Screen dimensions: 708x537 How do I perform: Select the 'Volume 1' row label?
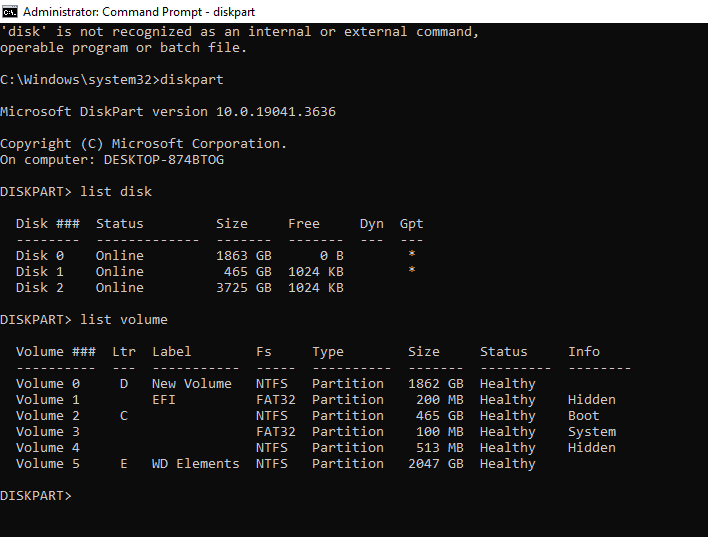click(x=48, y=400)
